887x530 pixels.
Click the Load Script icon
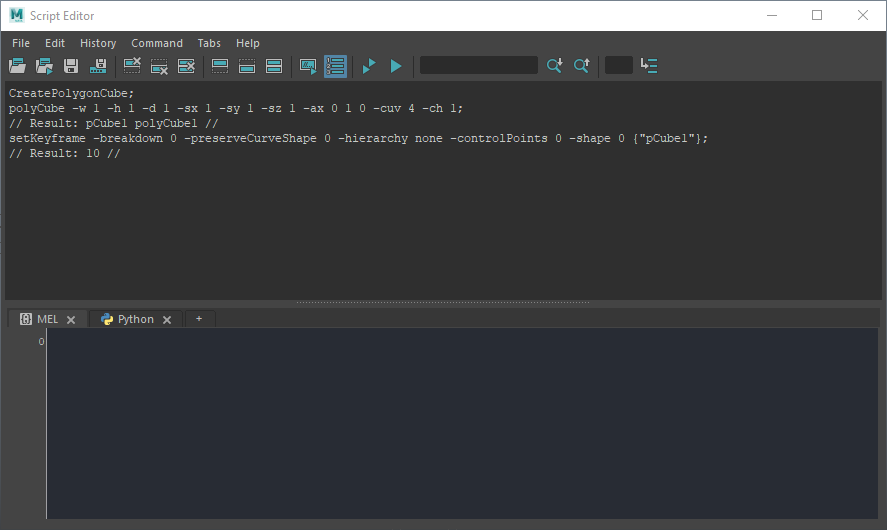[18, 66]
